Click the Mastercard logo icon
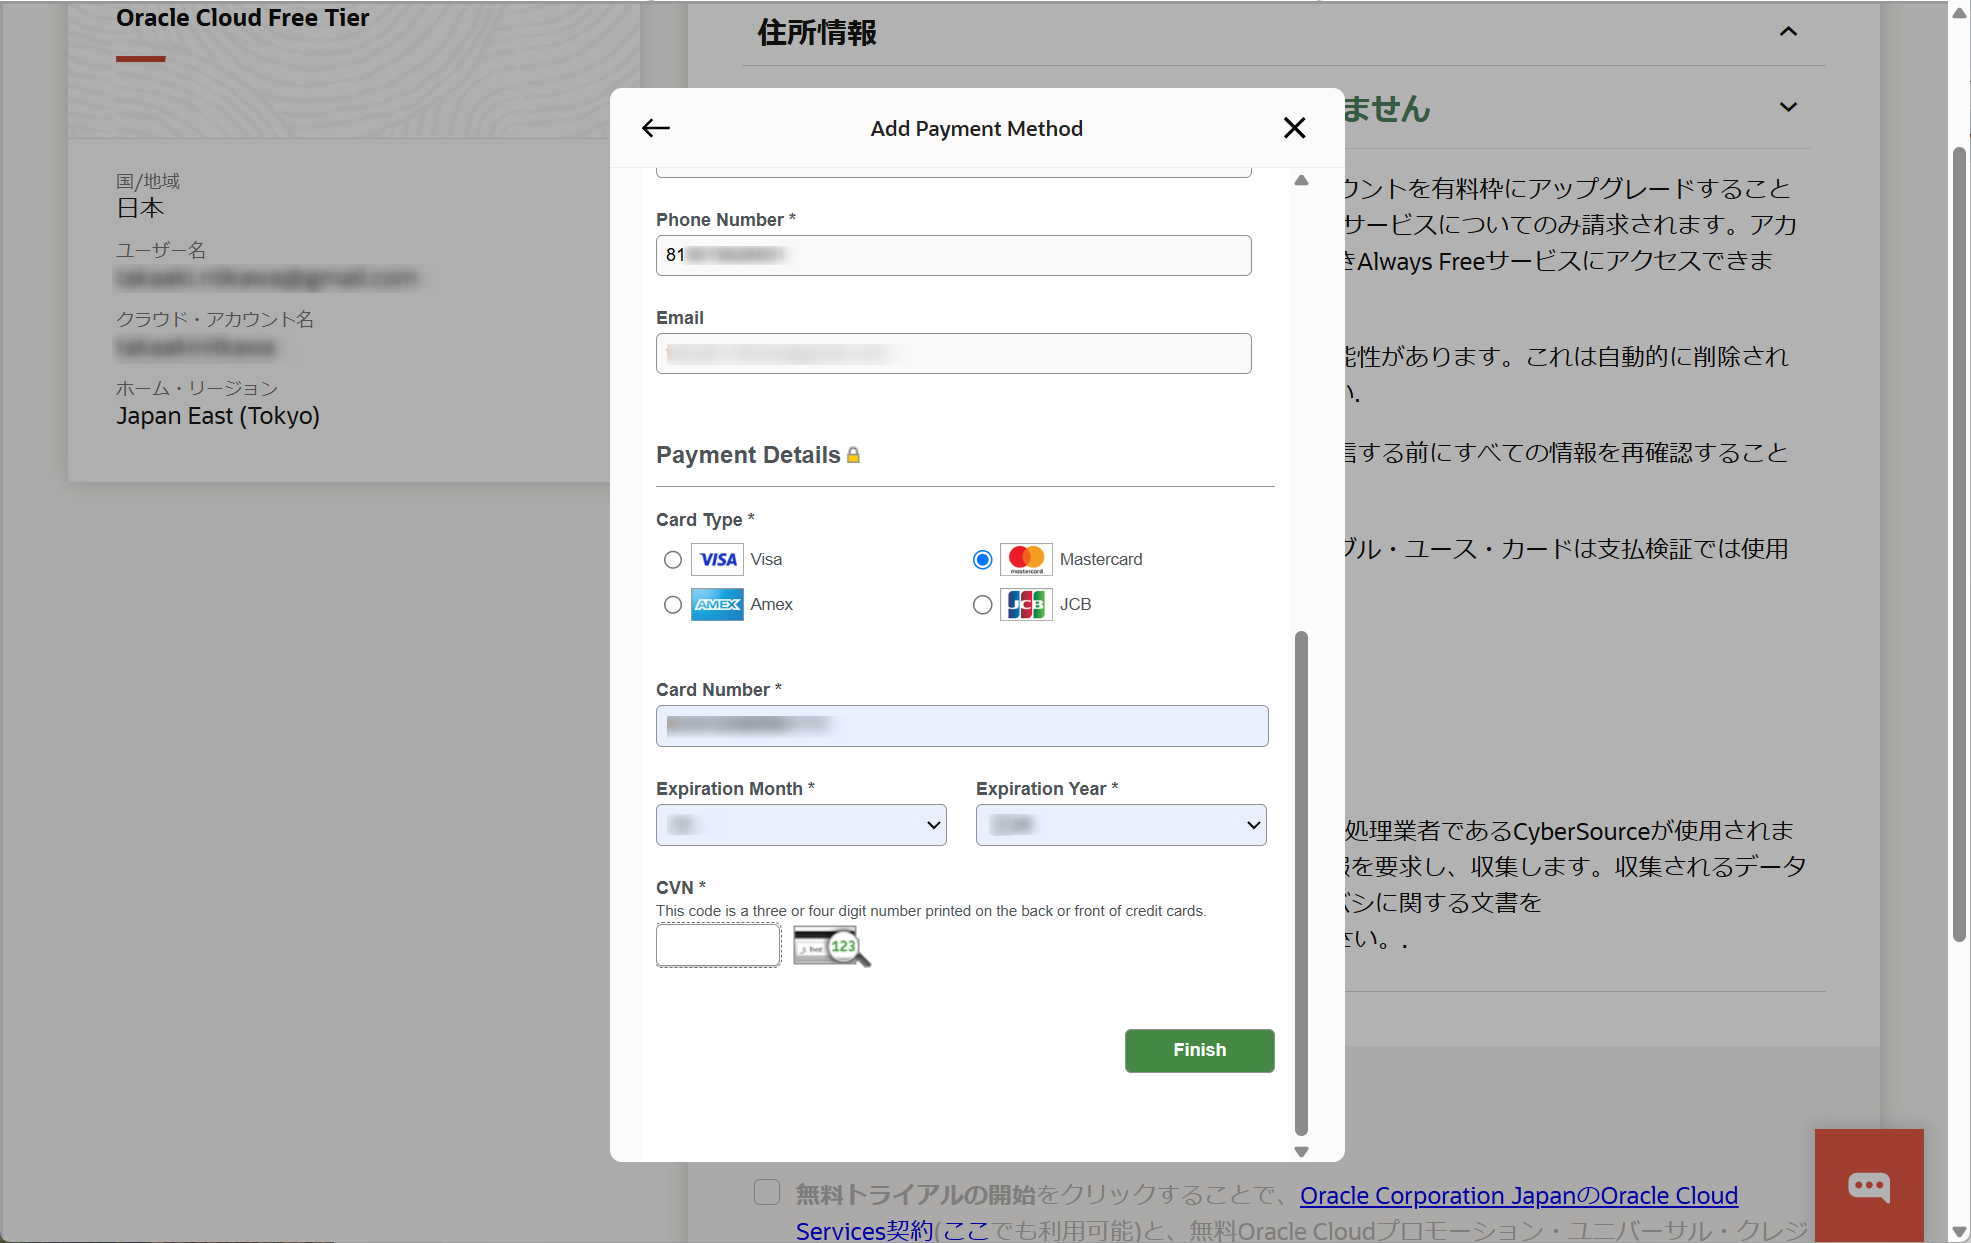Viewport: 1971px width, 1243px height. [x=1026, y=559]
